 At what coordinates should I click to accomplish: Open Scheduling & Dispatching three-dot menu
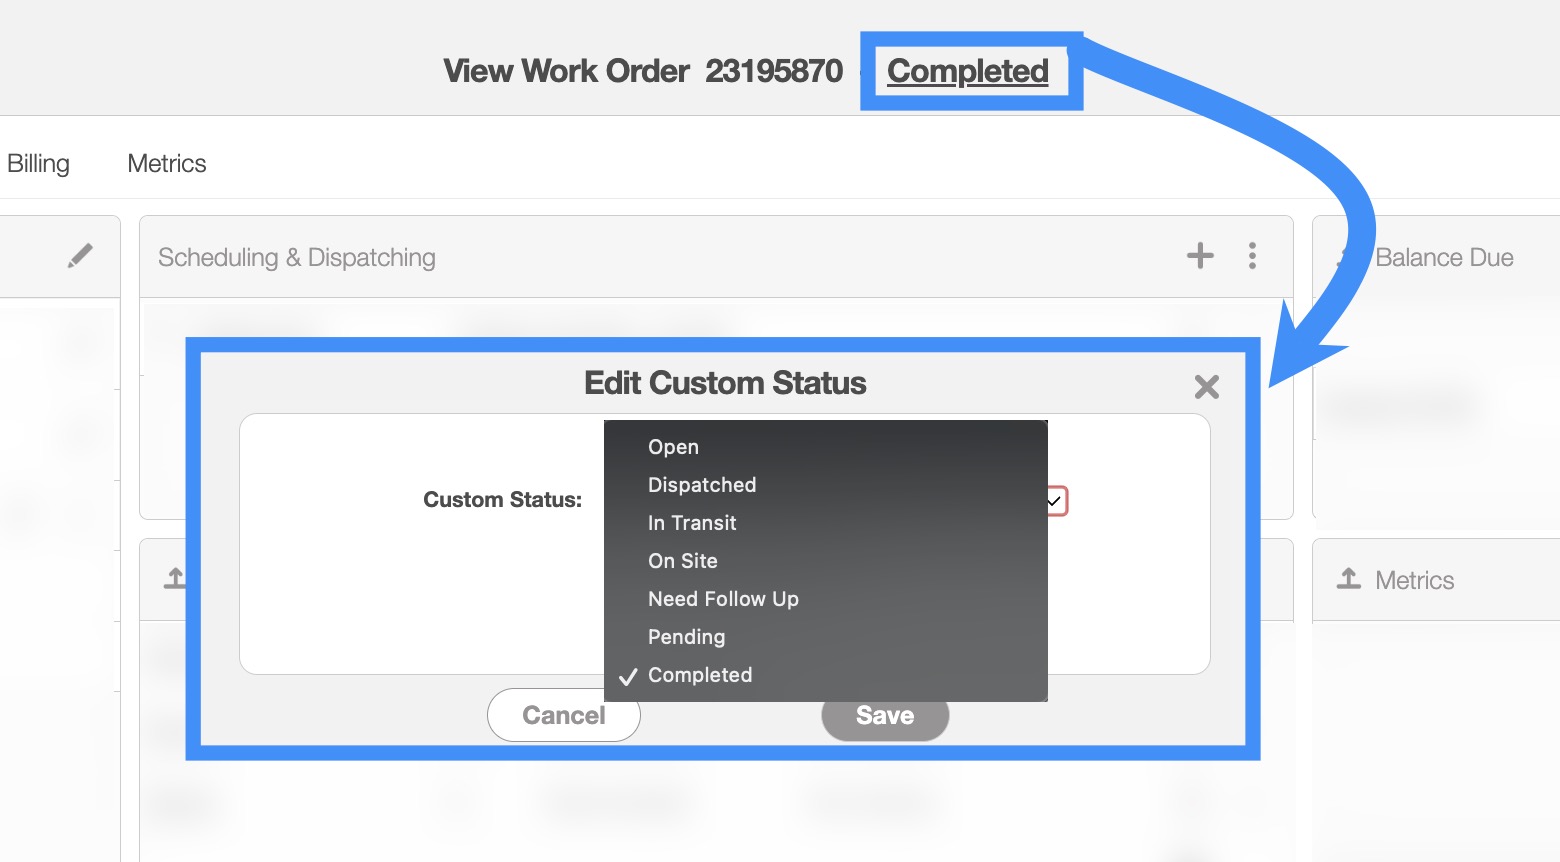point(1252,256)
